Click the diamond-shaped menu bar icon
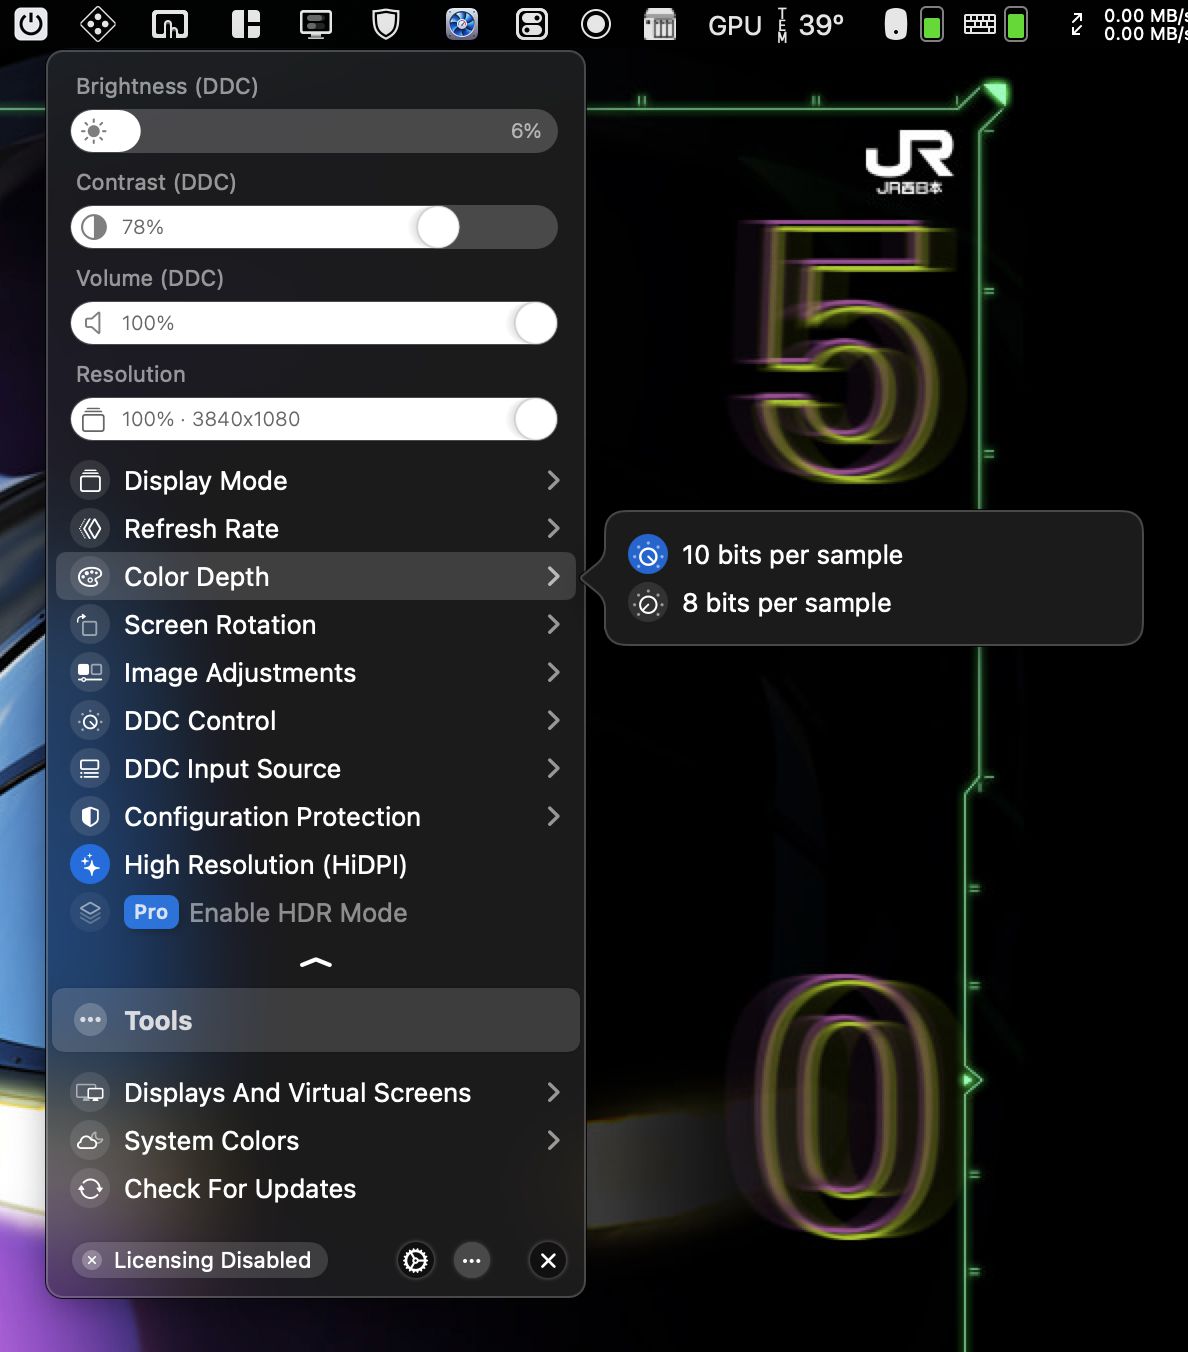 97,24
